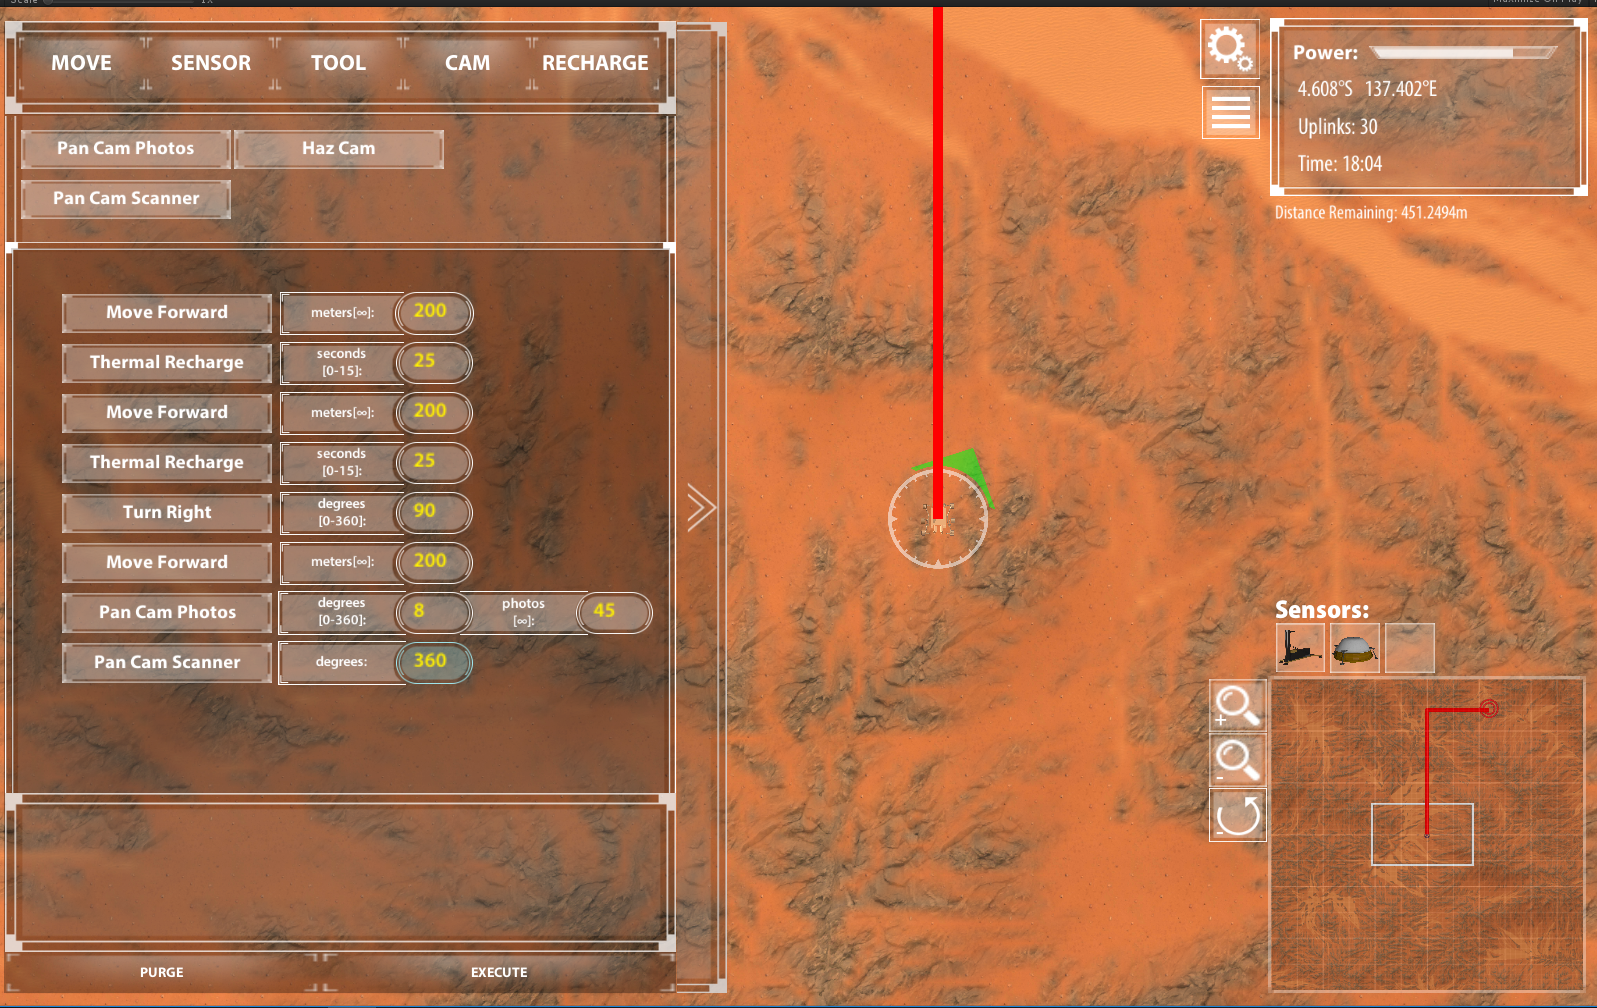Open the hamburger menu icon

point(1230,112)
